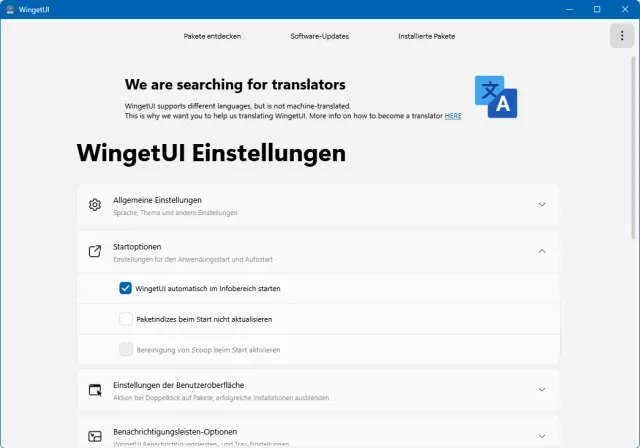Click the Startoptionen launch arrow icon
Image resolution: width=640 pixels, height=448 pixels.
pyautogui.click(x=95, y=252)
